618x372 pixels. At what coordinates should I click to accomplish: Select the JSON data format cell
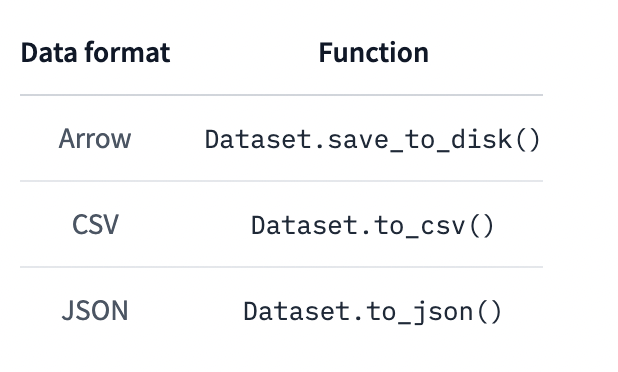coord(95,311)
